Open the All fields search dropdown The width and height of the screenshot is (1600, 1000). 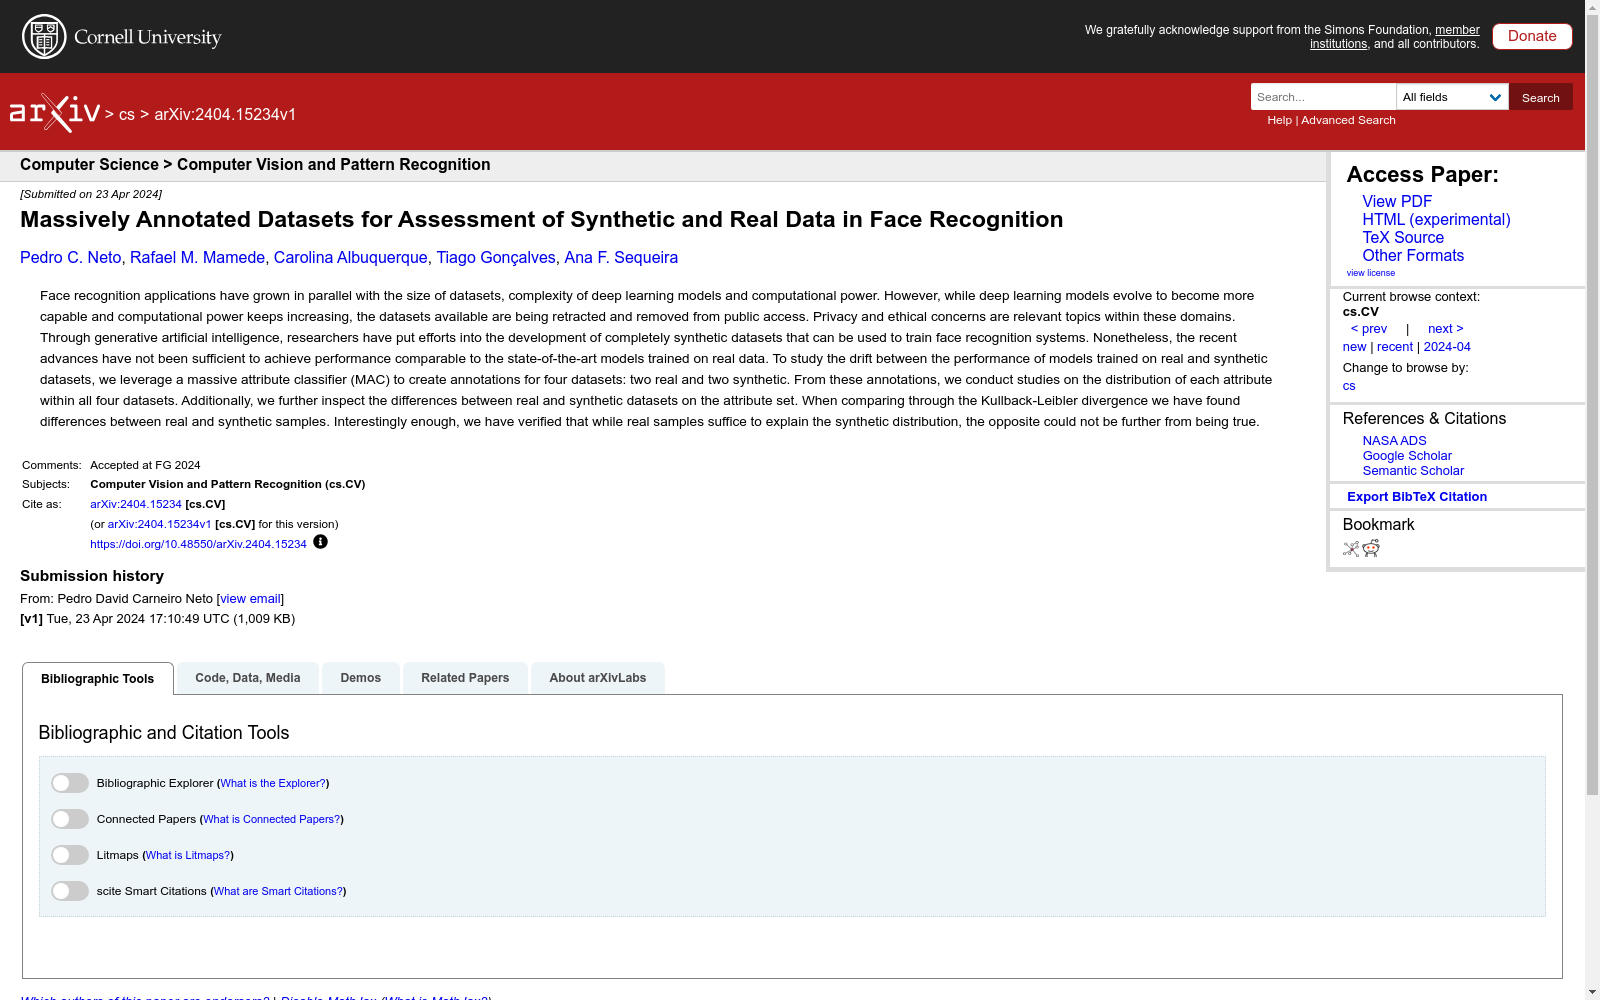[1452, 97]
